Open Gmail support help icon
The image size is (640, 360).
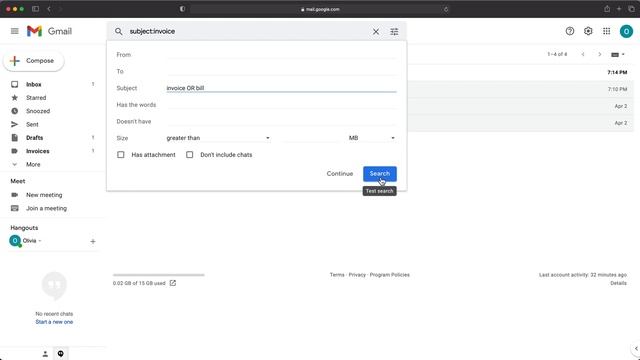[570, 31]
